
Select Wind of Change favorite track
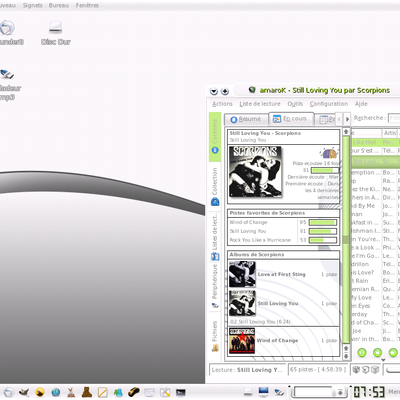click(248, 222)
